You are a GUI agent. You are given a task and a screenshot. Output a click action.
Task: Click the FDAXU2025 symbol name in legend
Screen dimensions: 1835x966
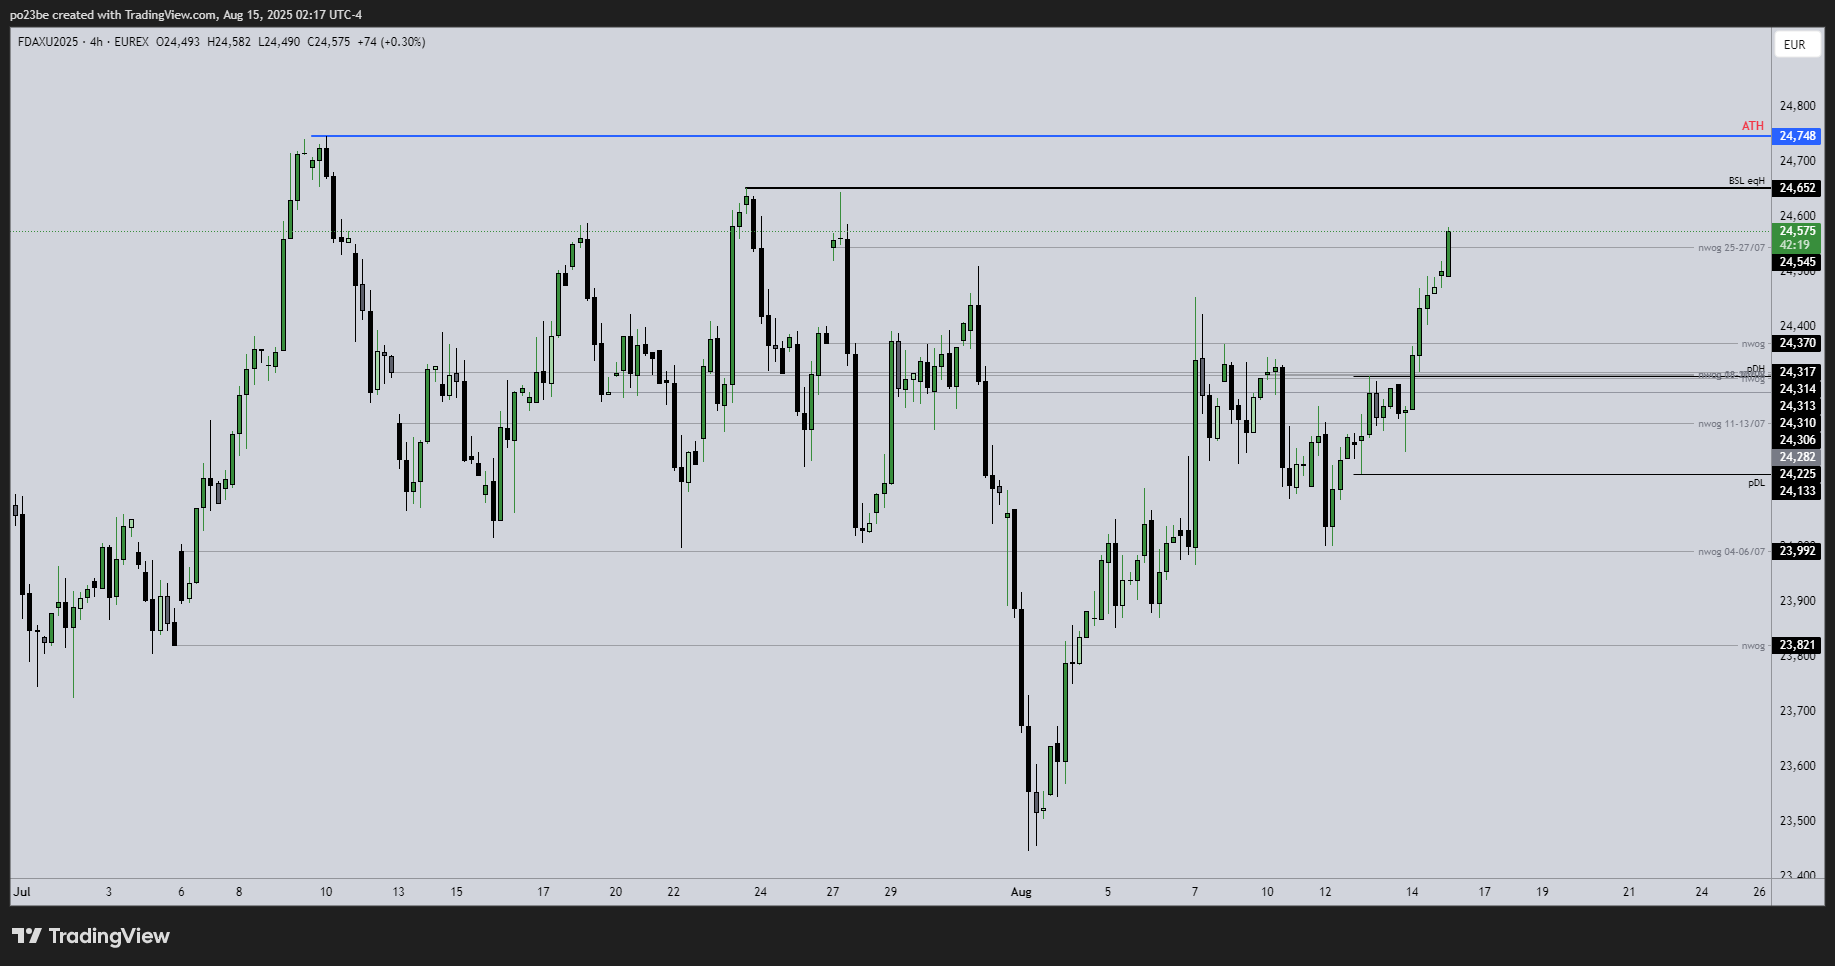tap(47, 42)
